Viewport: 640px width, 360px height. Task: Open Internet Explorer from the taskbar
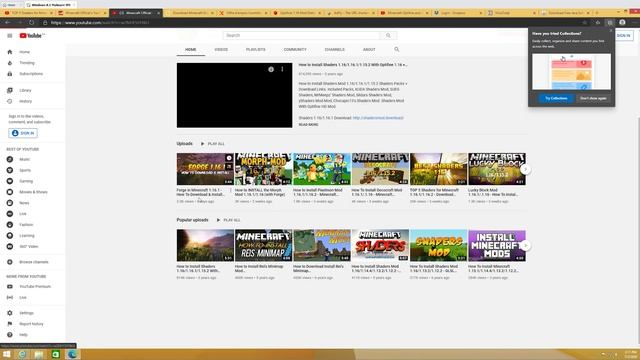click(x=22, y=354)
